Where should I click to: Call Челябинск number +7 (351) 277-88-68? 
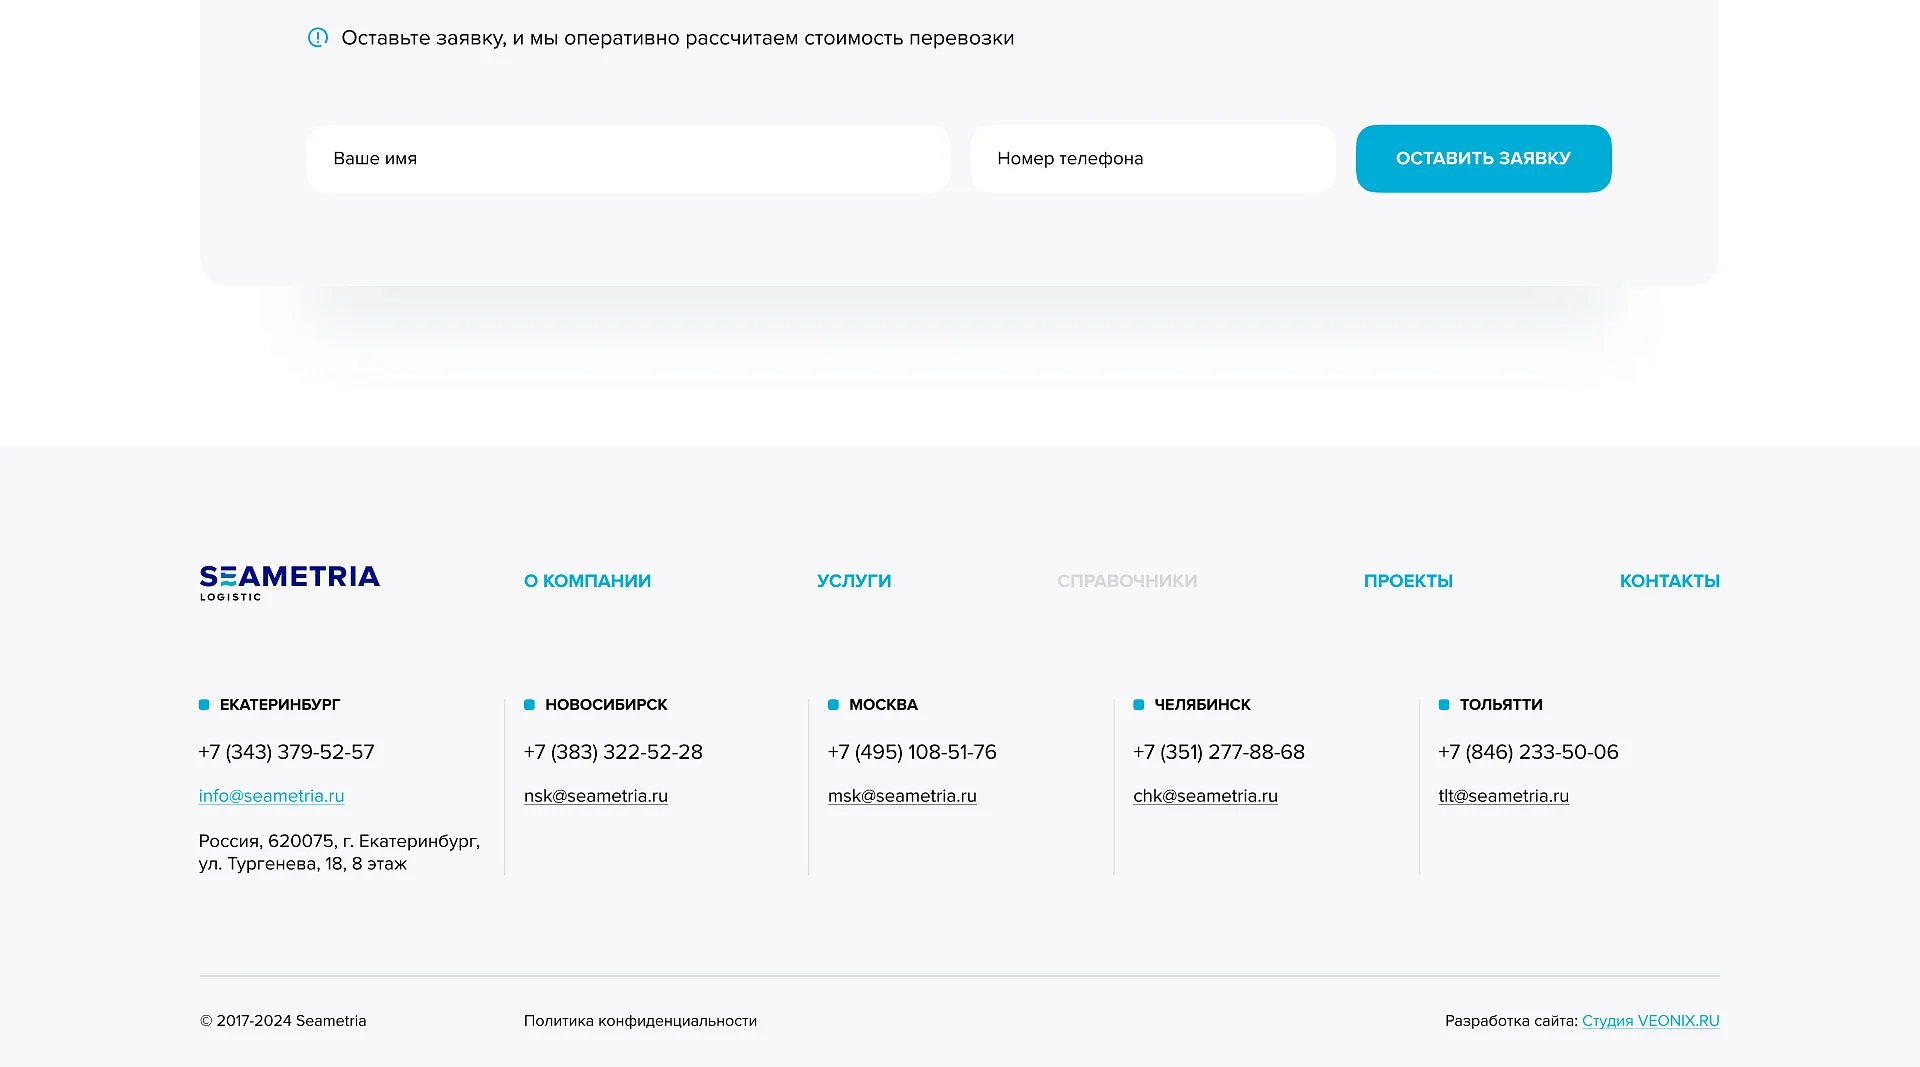coord(1219,752)
